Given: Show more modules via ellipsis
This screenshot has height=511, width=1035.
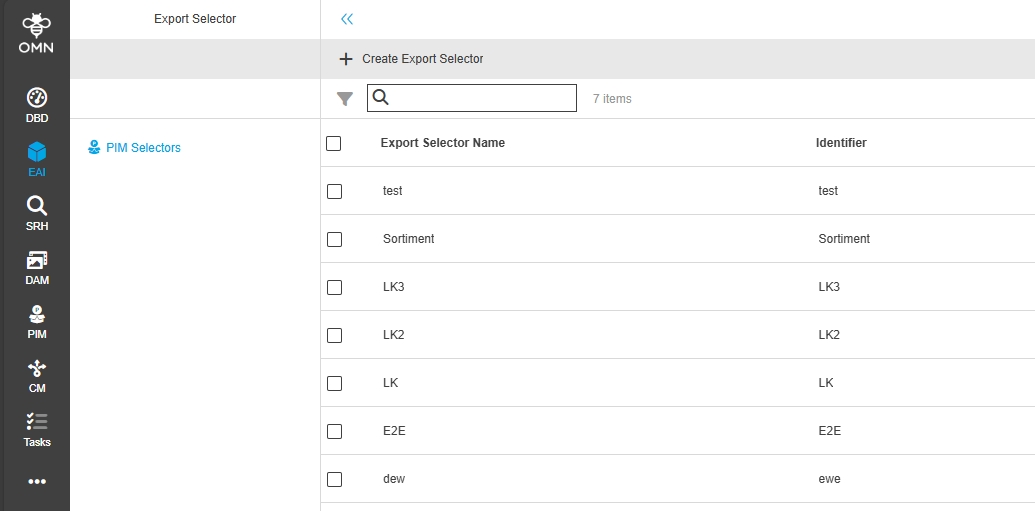Looking at the screenshot, I should [x=37, y=482].
